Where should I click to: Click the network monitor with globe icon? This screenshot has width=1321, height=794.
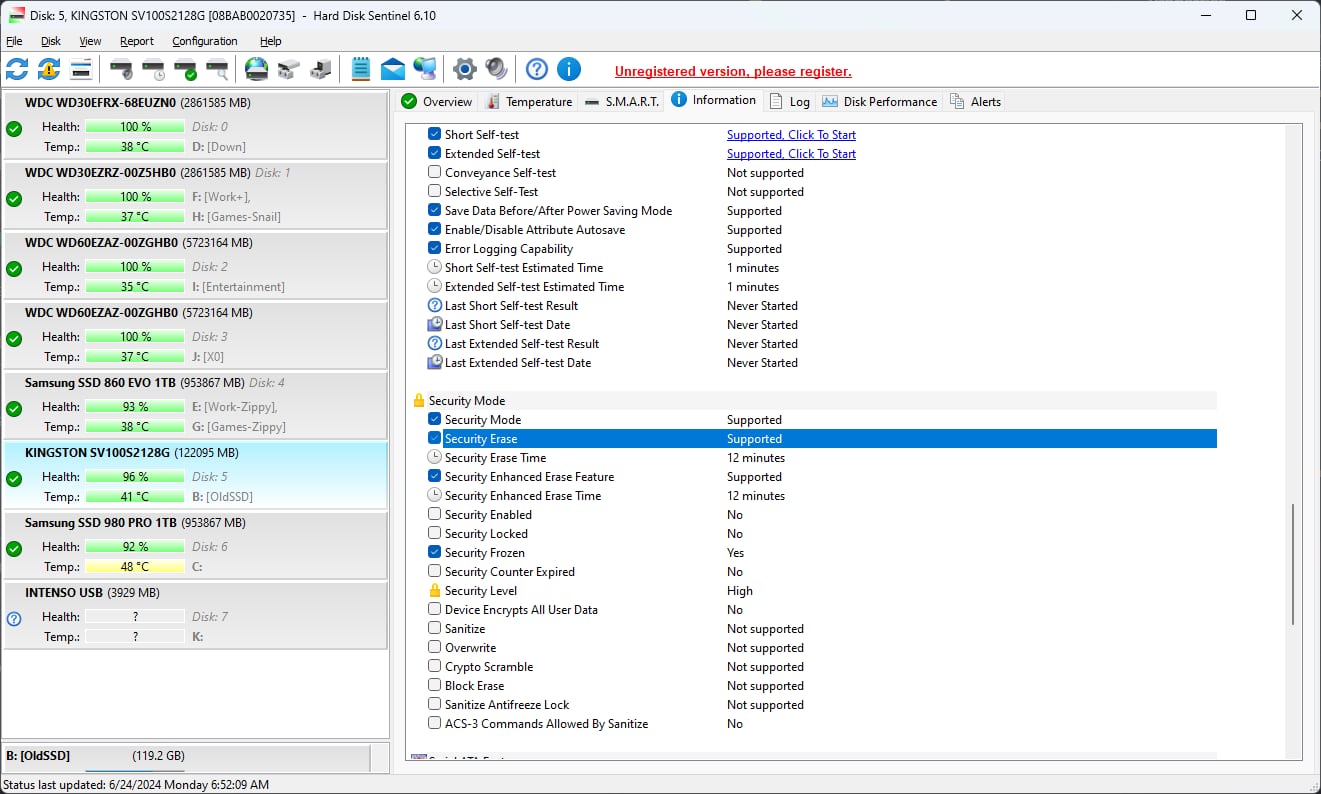[x=425, y=69]
